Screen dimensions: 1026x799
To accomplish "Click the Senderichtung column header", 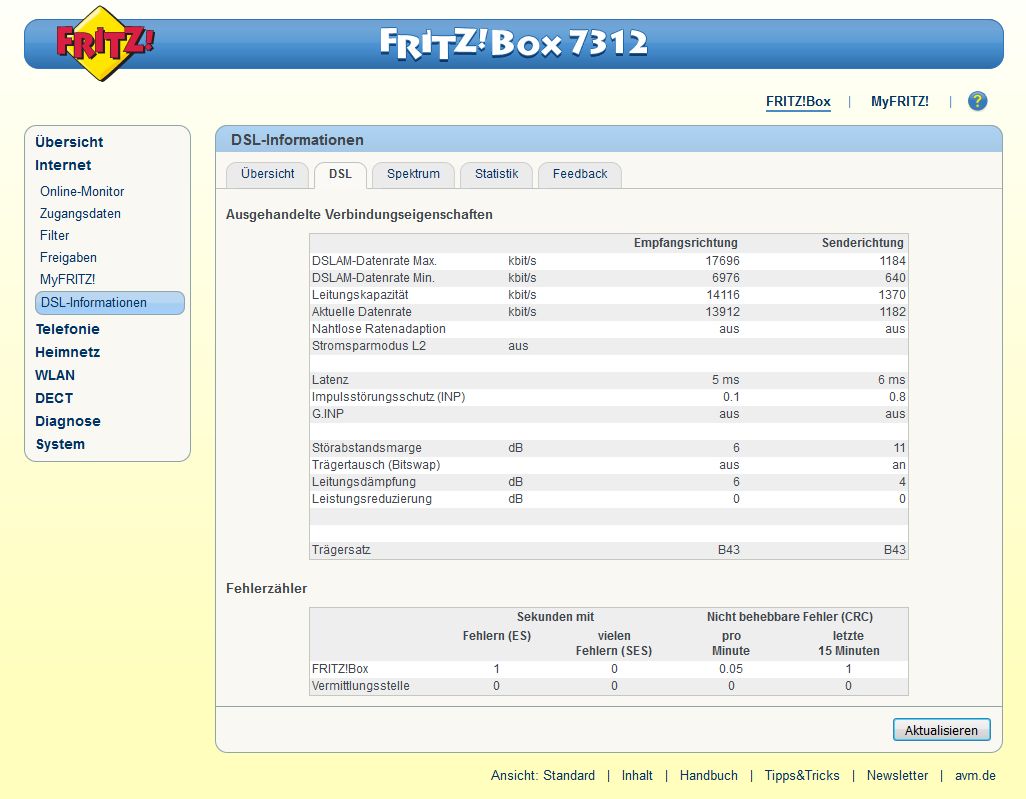I will click(x=862, y=243).
